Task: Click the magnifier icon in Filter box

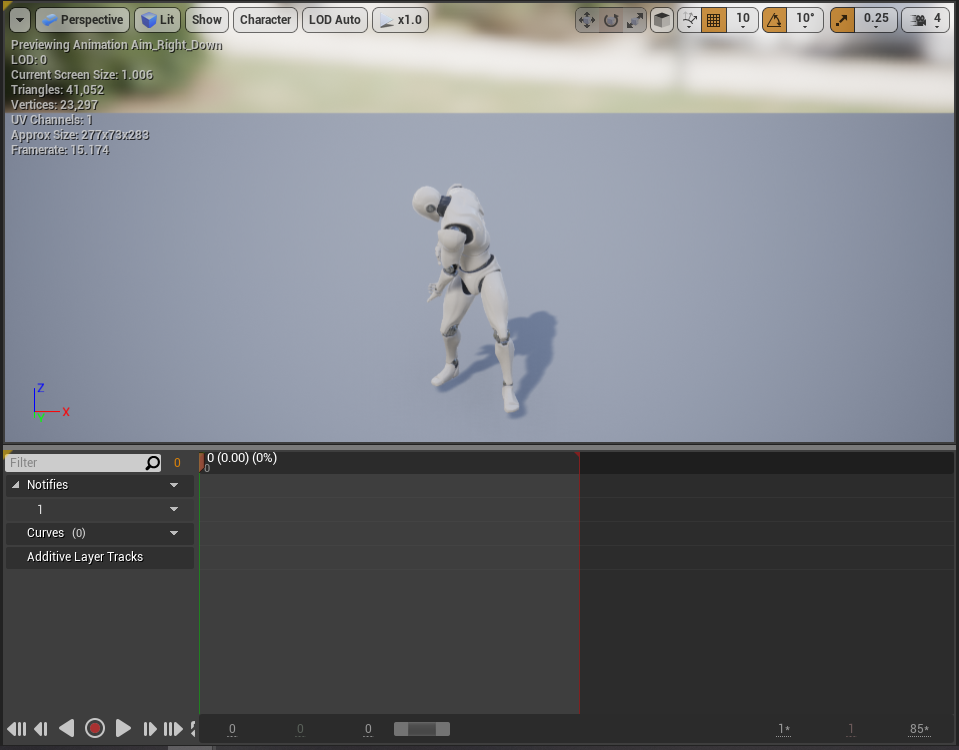Action: 152,462
